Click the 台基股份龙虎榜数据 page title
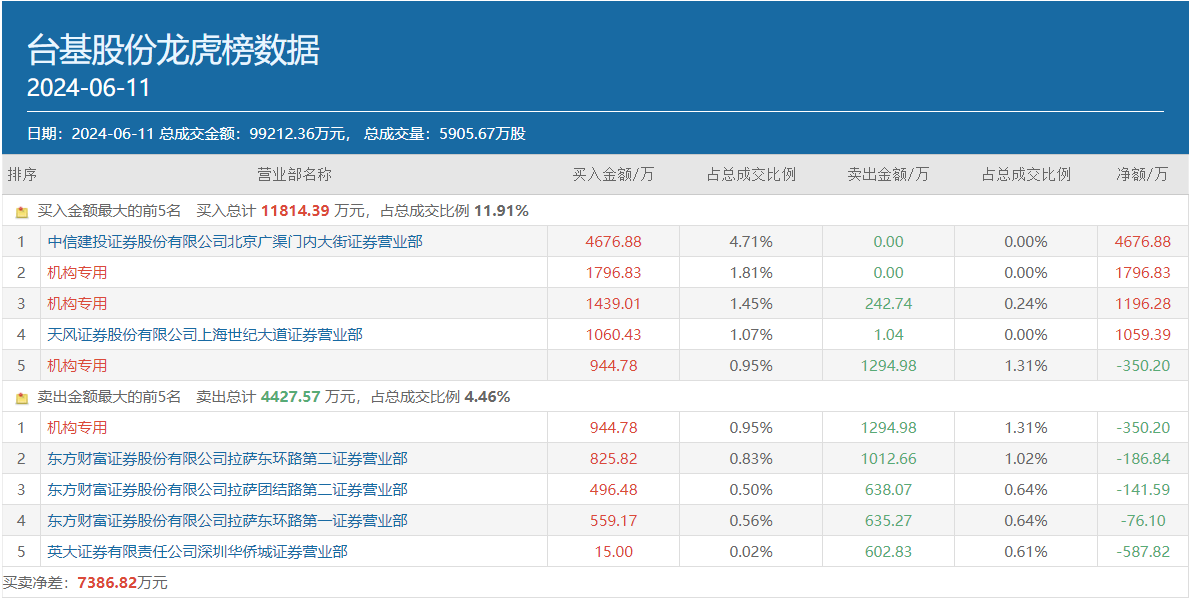 (x=173, y=49)
